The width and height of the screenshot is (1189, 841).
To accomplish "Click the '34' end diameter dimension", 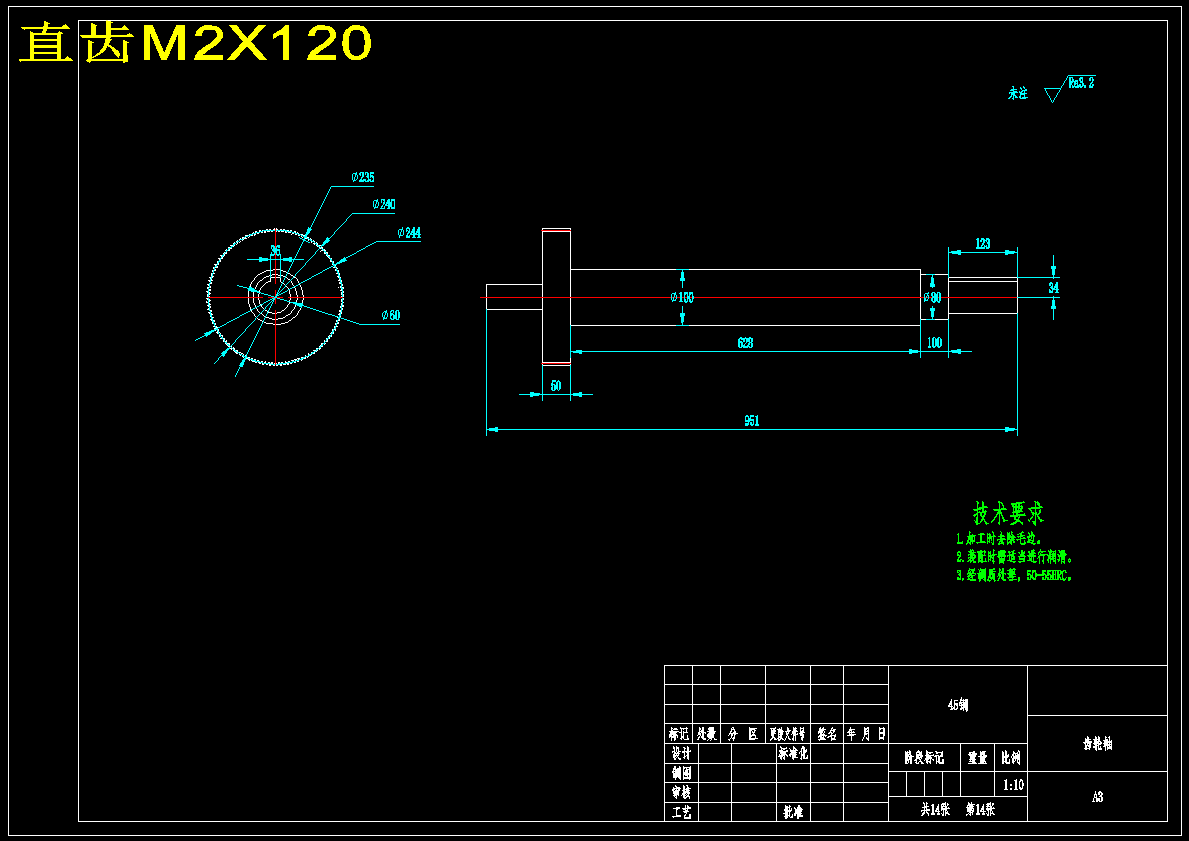I will click(x=1054, y=288).
